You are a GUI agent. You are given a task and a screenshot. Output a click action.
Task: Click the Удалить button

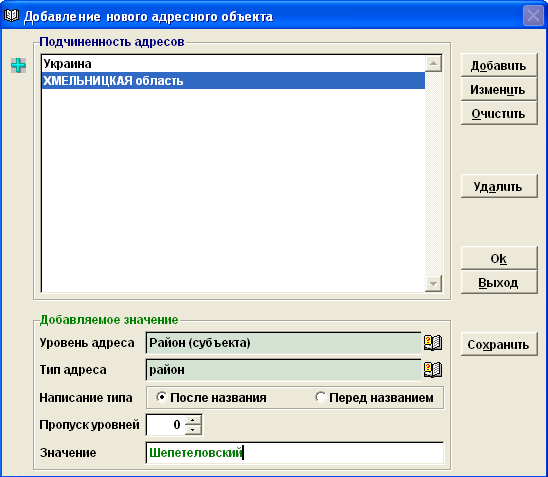[499, 186]
